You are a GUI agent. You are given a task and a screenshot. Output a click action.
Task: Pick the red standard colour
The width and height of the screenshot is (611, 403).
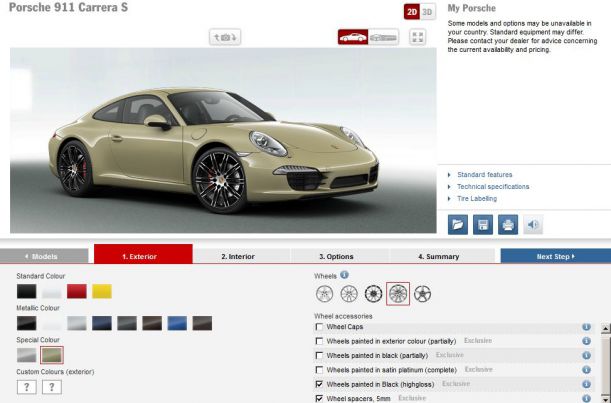[x=77, y=291]
